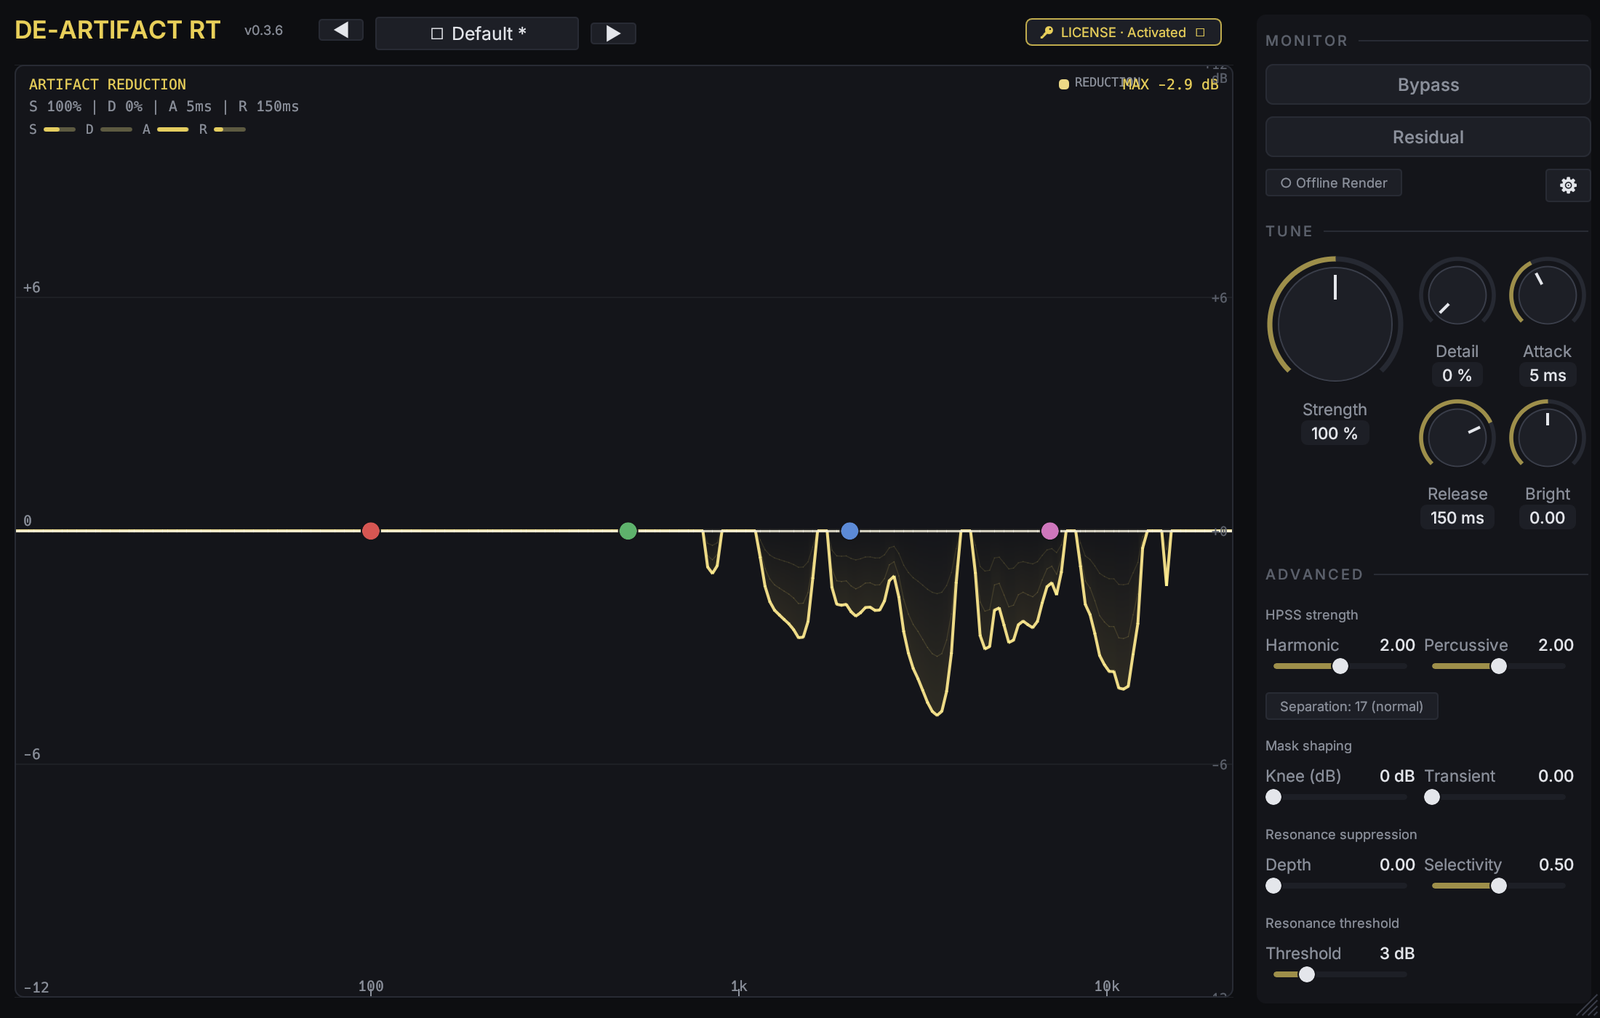
Task: Click the Resonance suppression heading
Action: point(1341,835)
